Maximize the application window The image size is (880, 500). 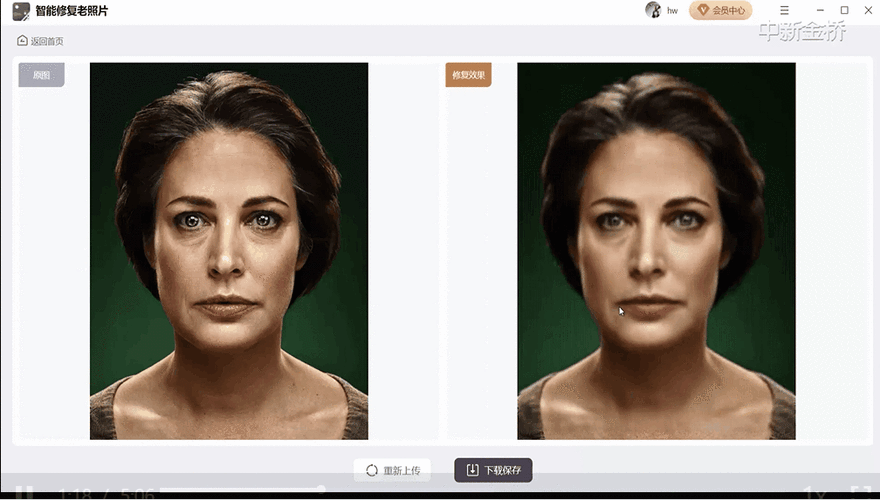click(844, 10)
